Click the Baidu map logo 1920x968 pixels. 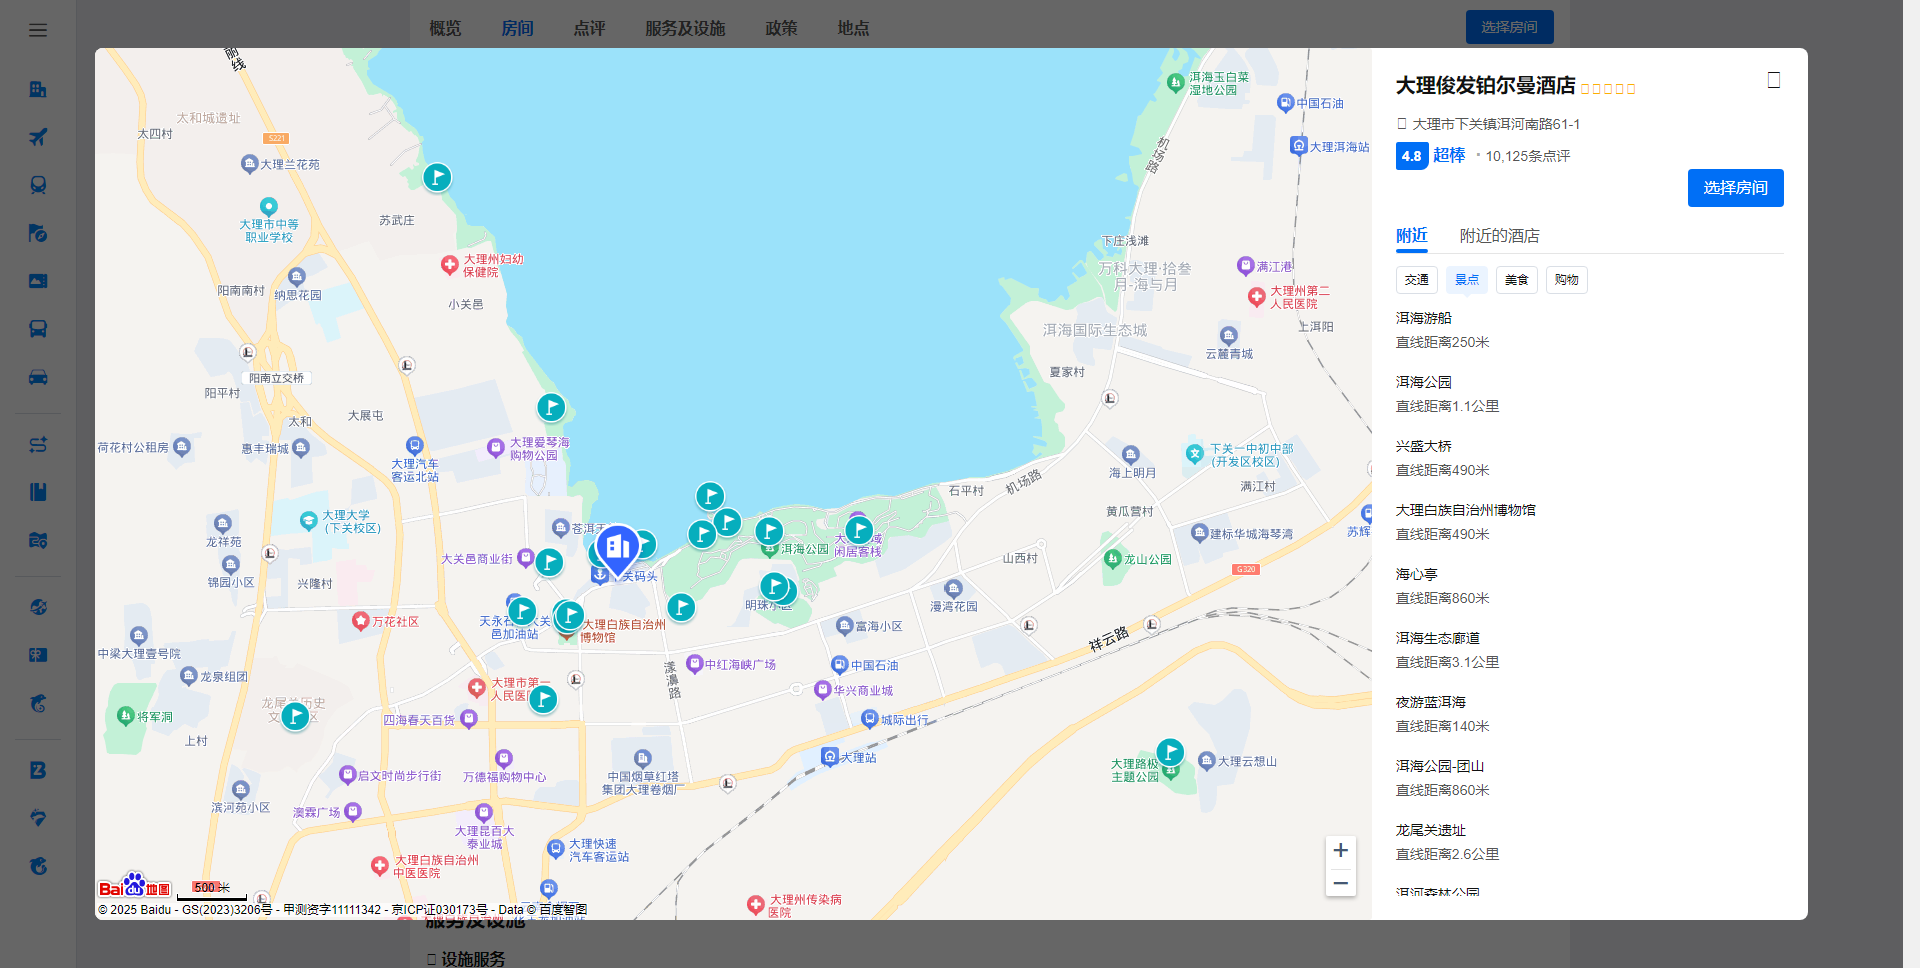(134, 887)
